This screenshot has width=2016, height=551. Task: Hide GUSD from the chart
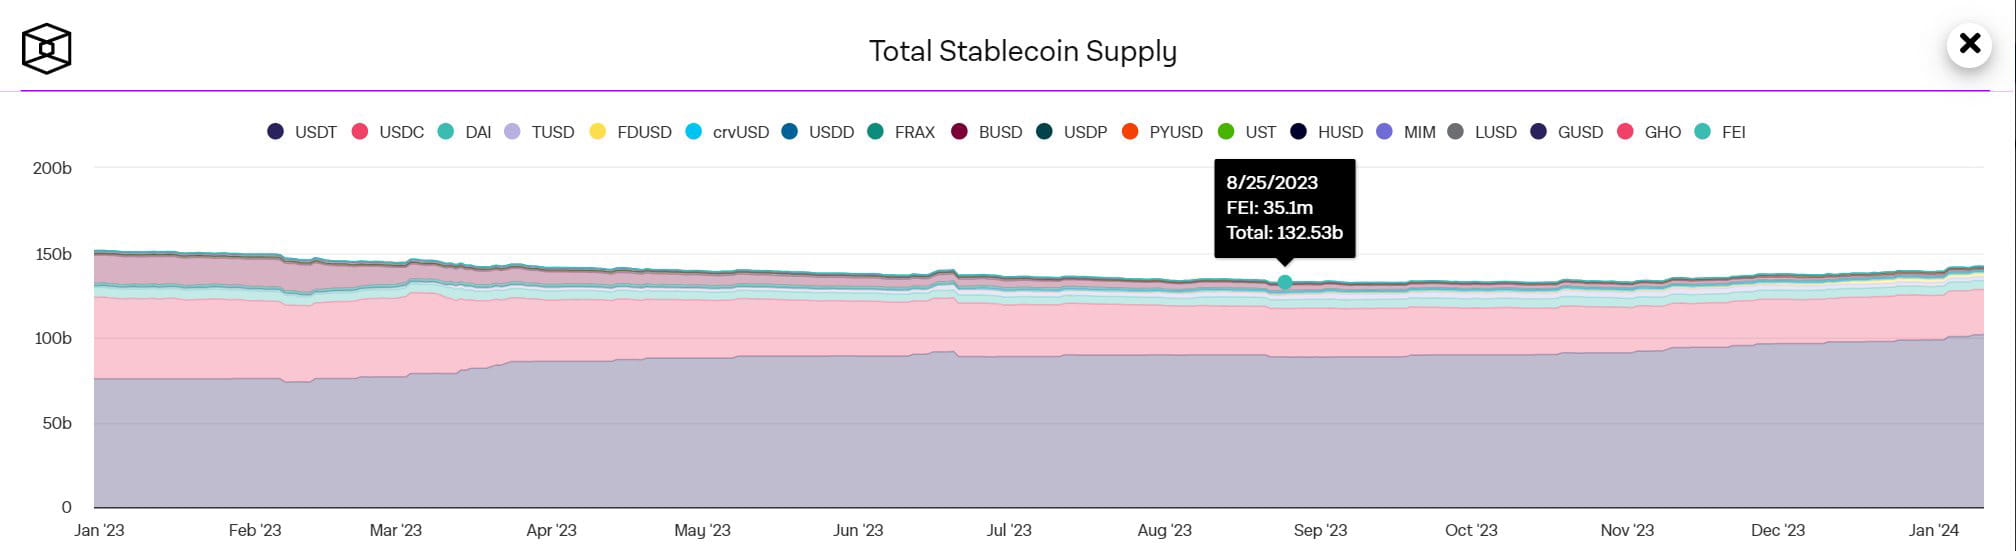point(1567,132)
